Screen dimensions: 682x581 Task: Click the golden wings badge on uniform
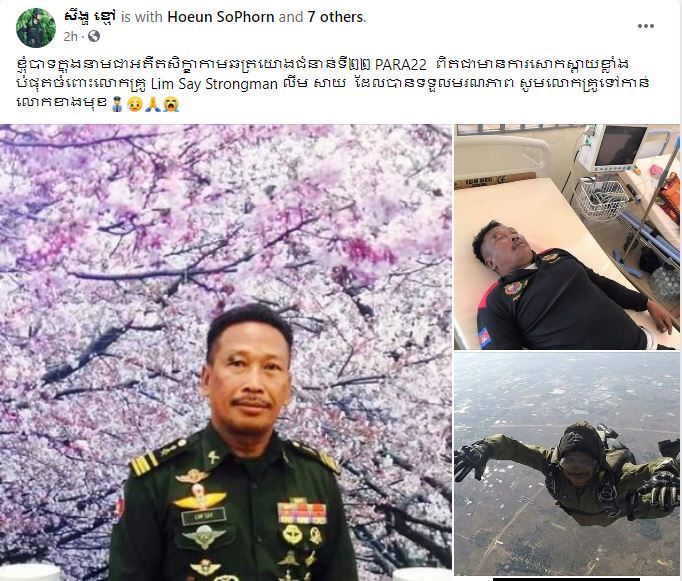200,499
